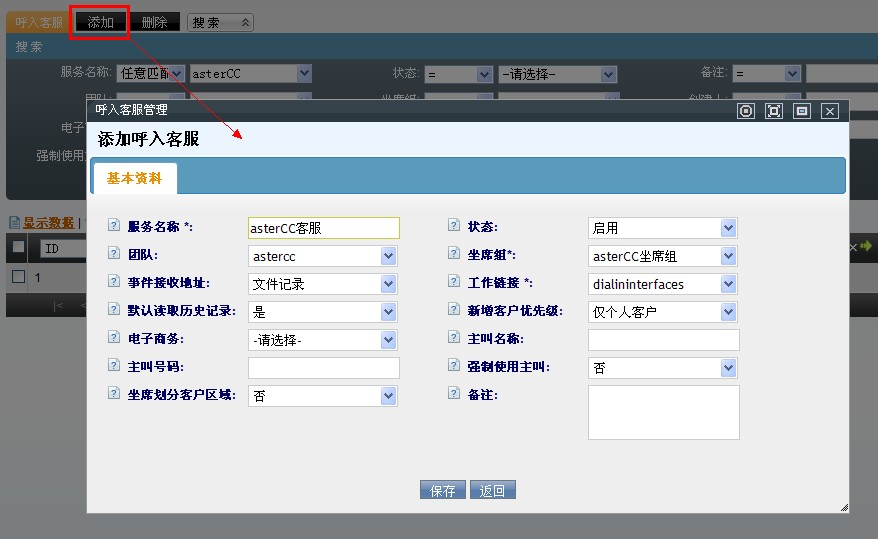Screen dimensions: 878x539
Task: Click help icon next to 状态 label
Action: pos(454,227)
